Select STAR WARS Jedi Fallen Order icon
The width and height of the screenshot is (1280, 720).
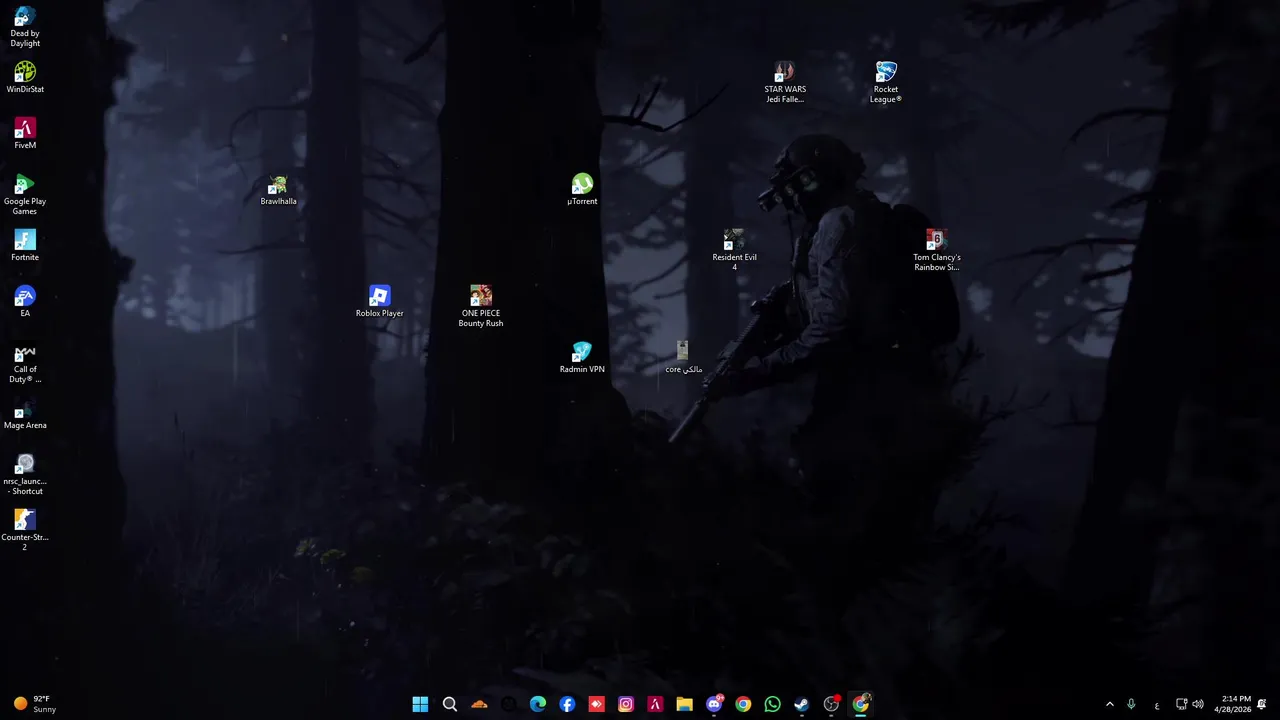point(785,83)
